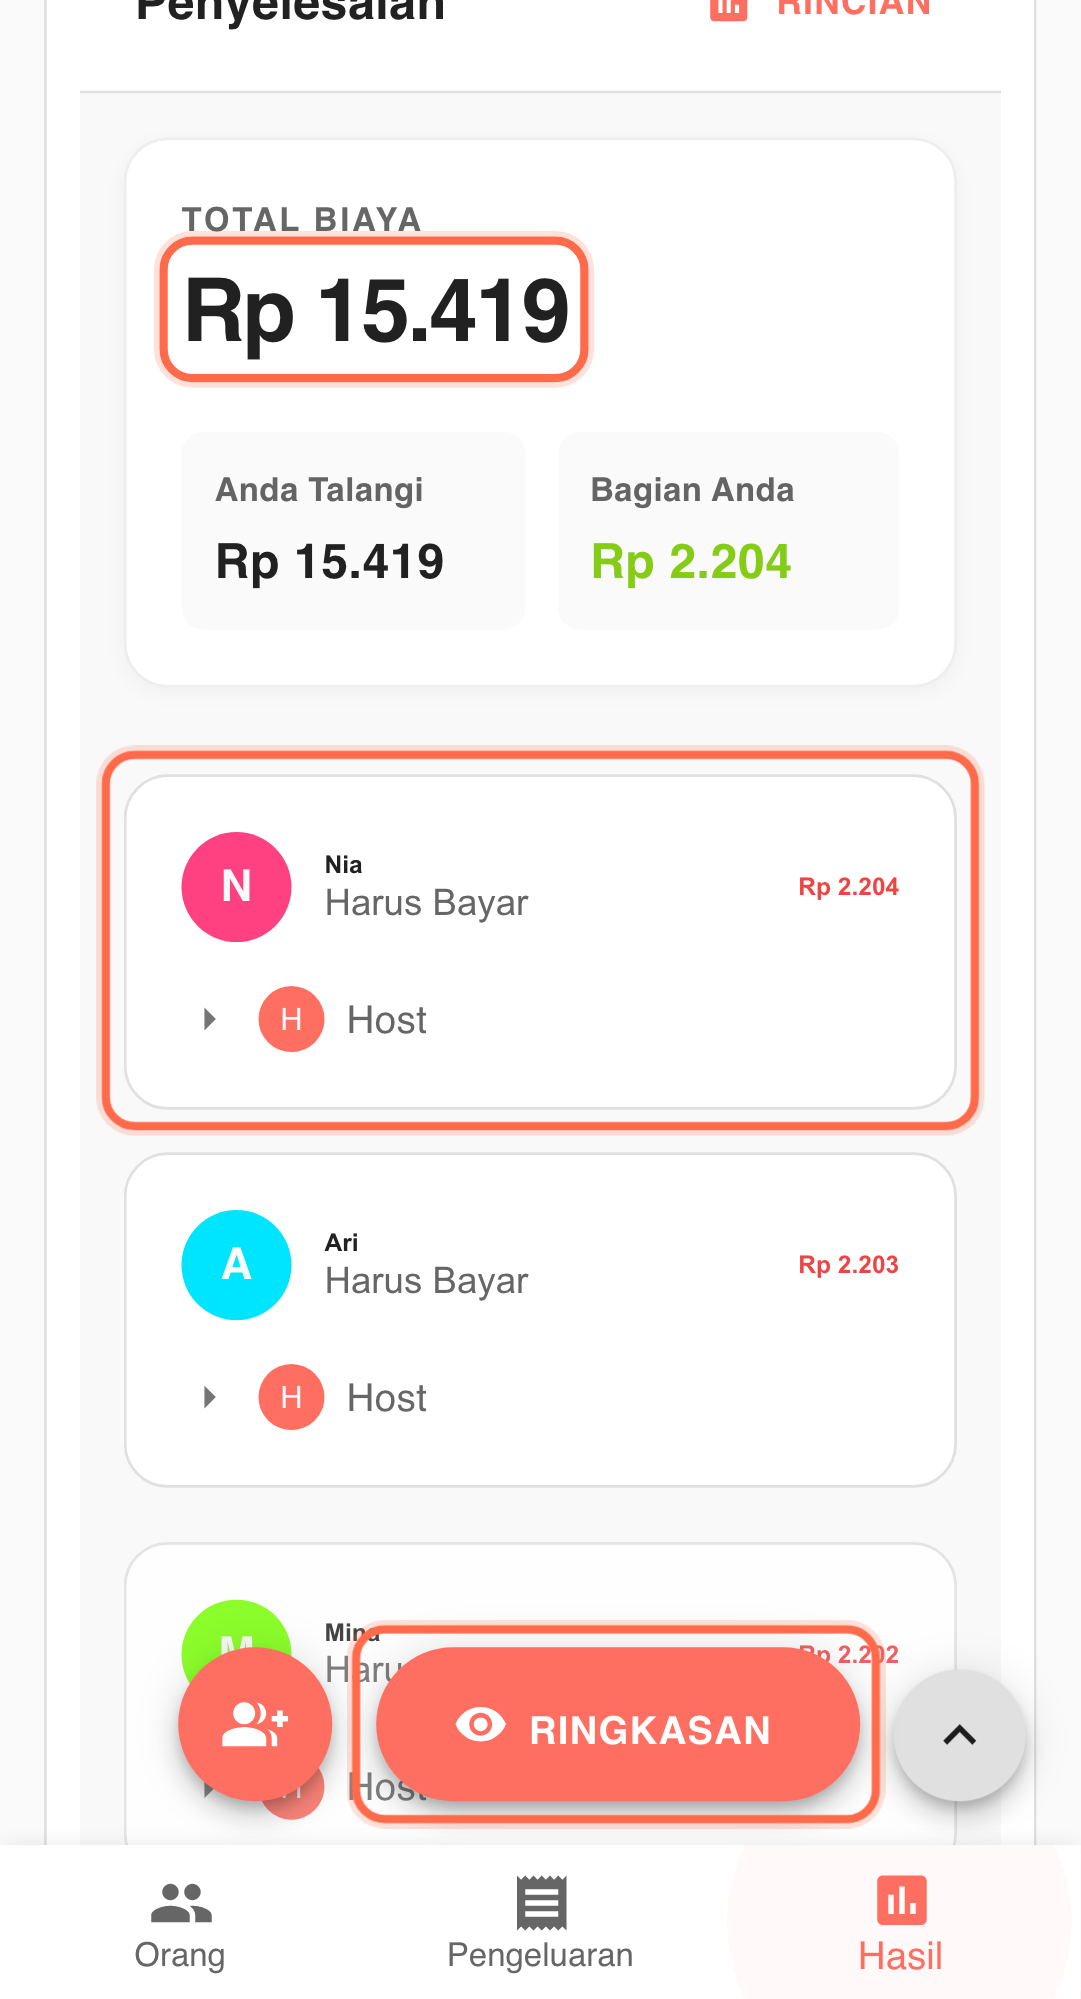Open Rincian details link
This screenshot has height=1999, width=1081.
853,8
